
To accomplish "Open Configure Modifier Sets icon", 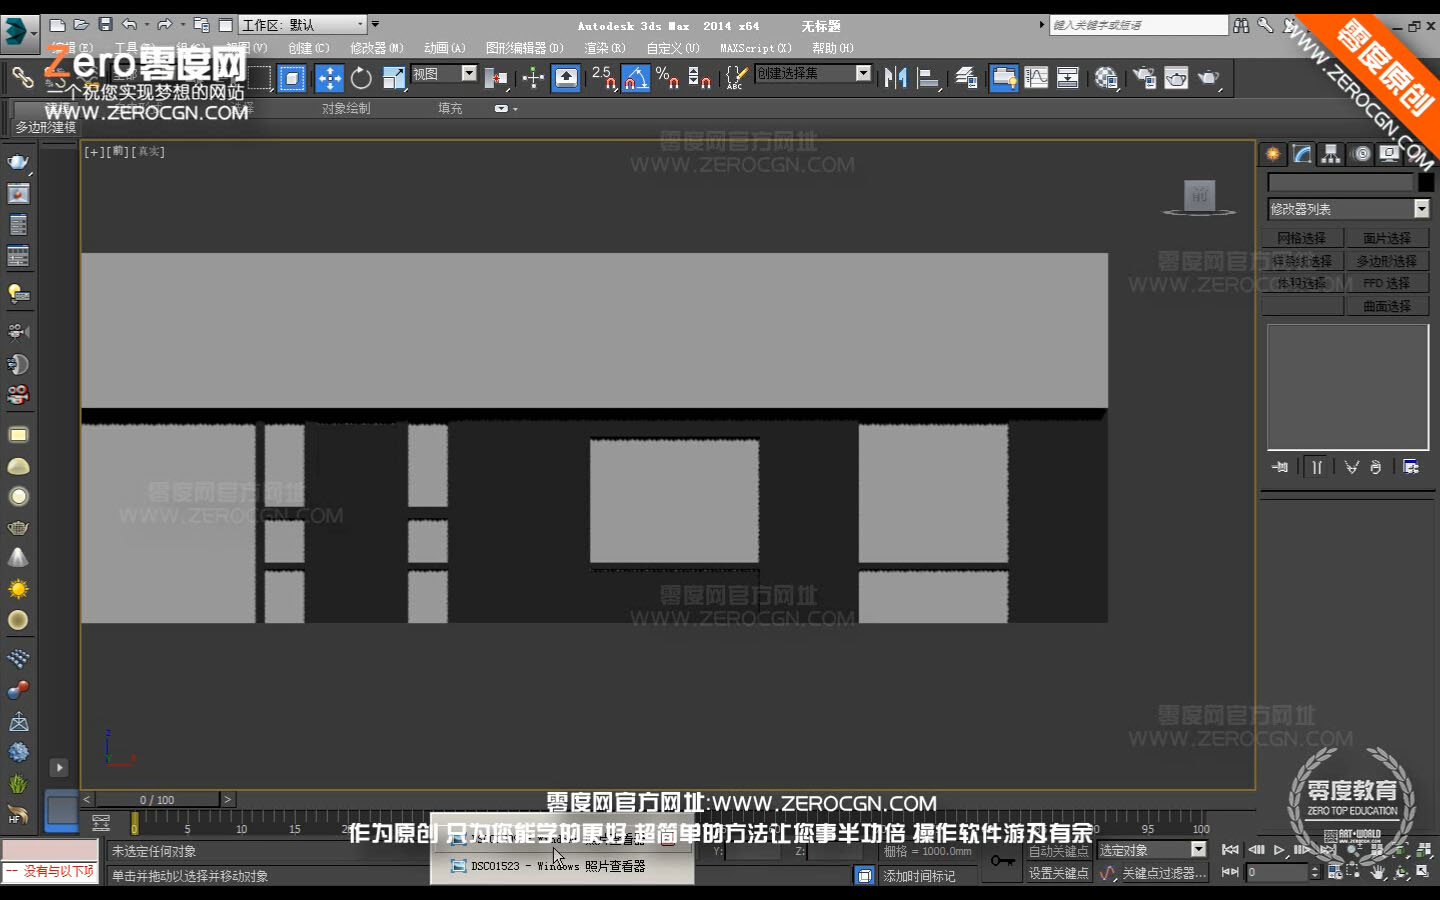I will click(1411, 467).
